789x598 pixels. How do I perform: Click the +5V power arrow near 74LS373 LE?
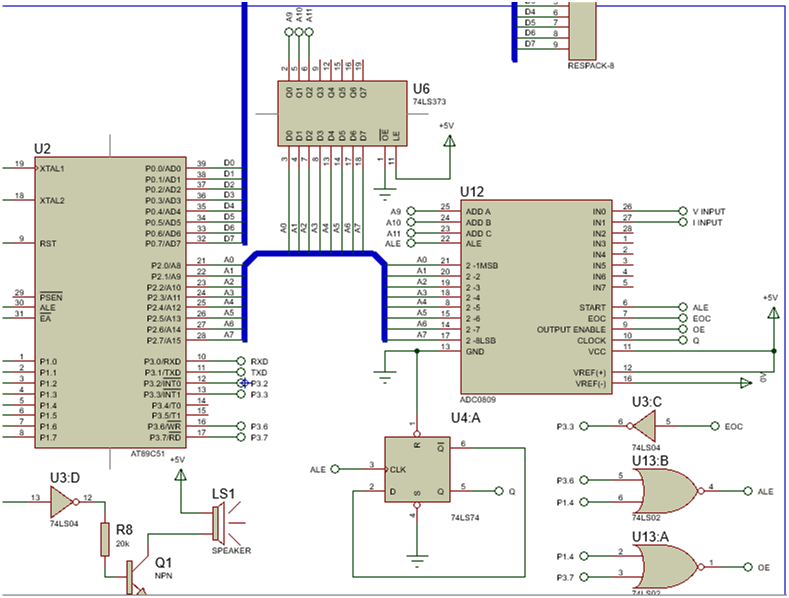tap(449, 141)
